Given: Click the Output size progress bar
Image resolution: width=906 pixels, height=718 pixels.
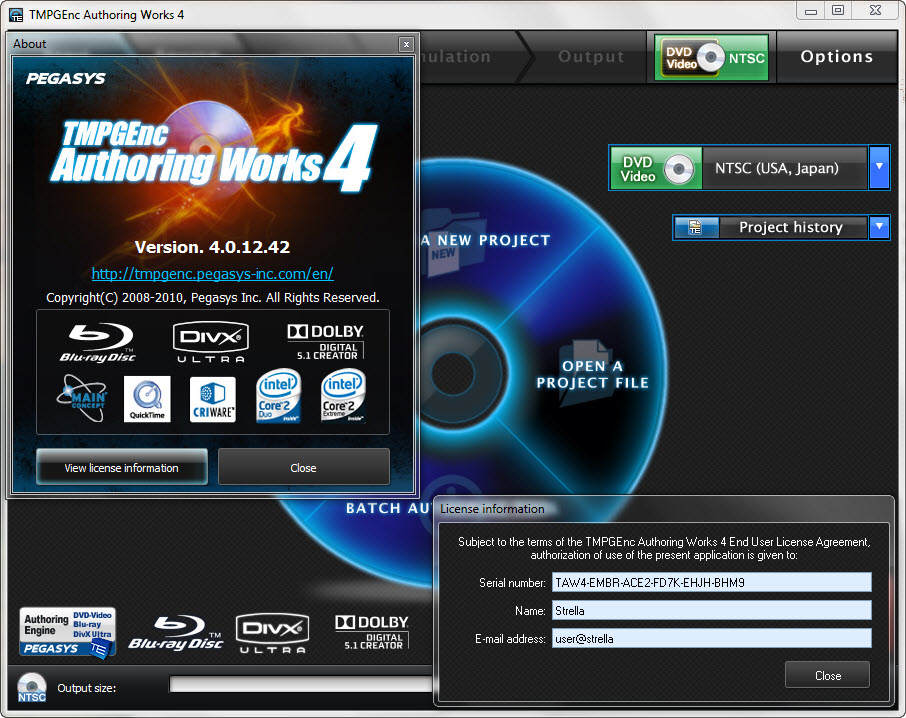Looking at the screenshot, I should pos(300,684).
